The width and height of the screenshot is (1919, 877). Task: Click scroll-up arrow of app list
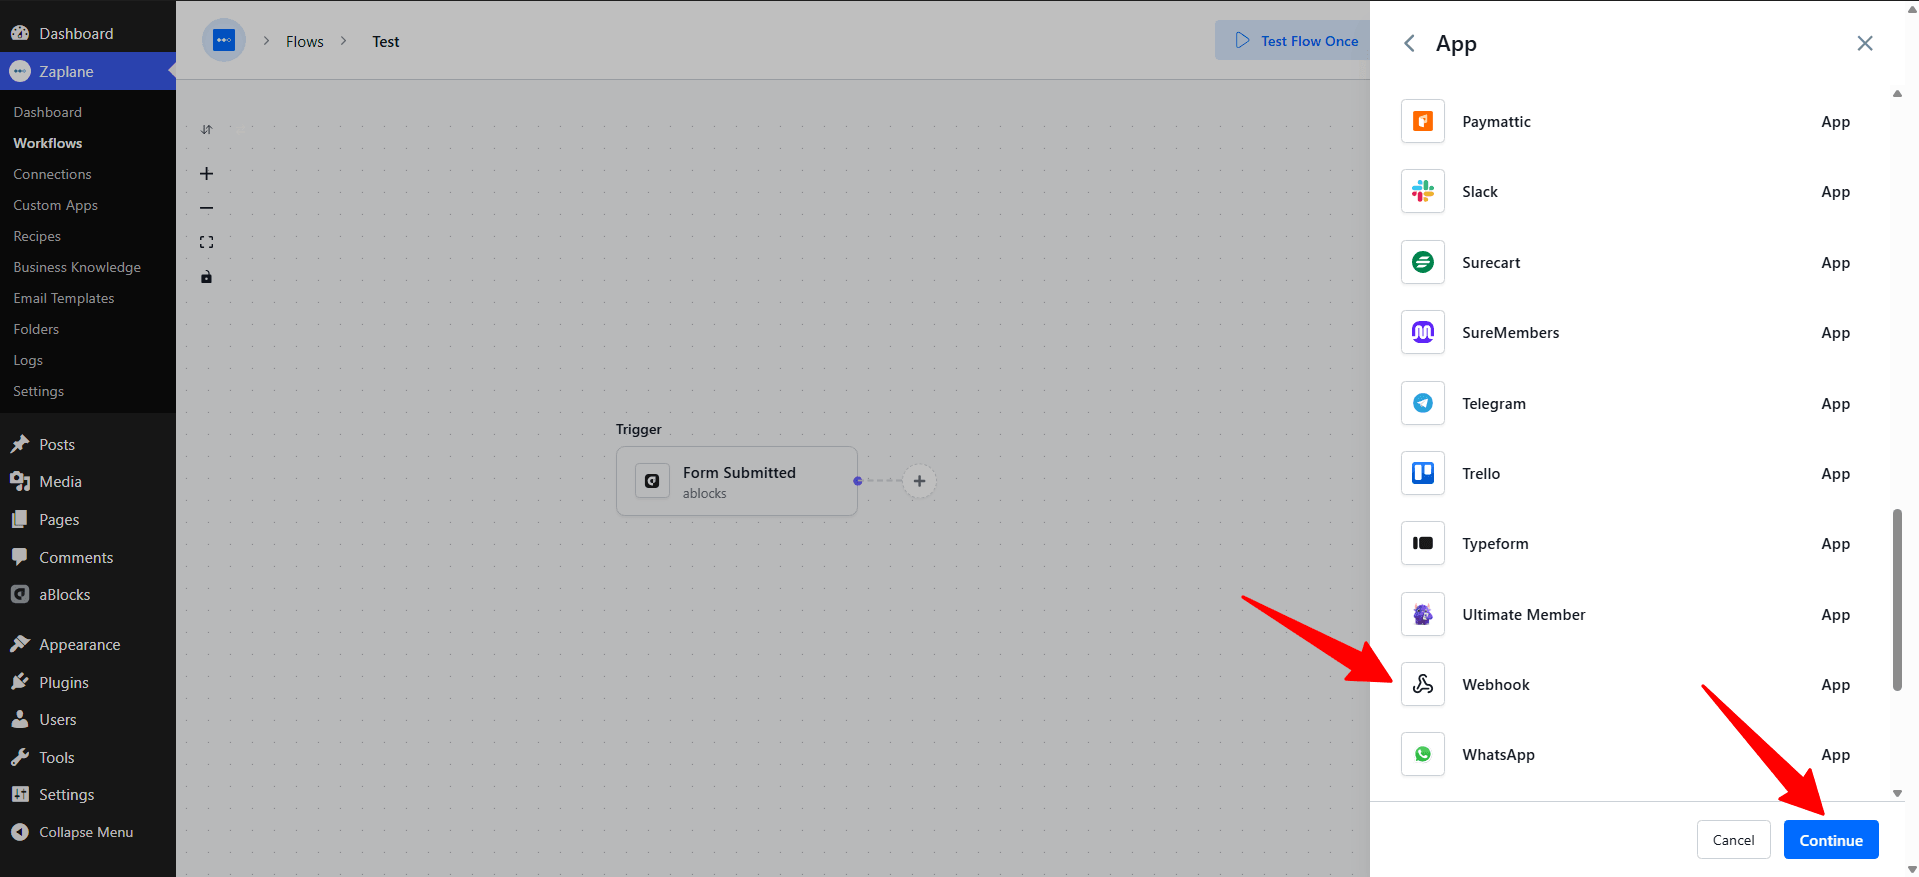tap(1897, 94)
